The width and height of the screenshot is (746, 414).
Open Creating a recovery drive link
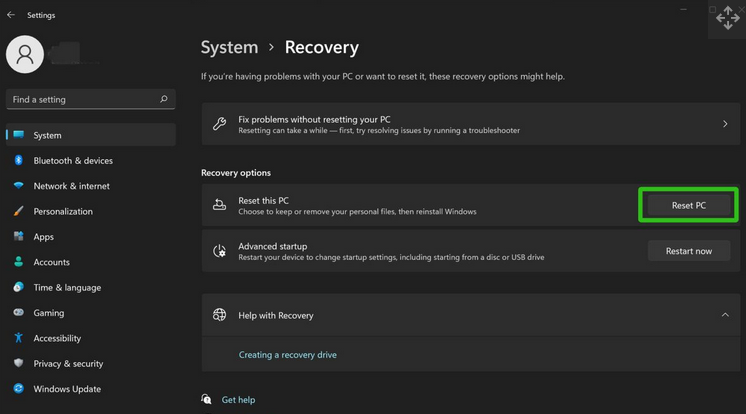click(x=287, y=355)
